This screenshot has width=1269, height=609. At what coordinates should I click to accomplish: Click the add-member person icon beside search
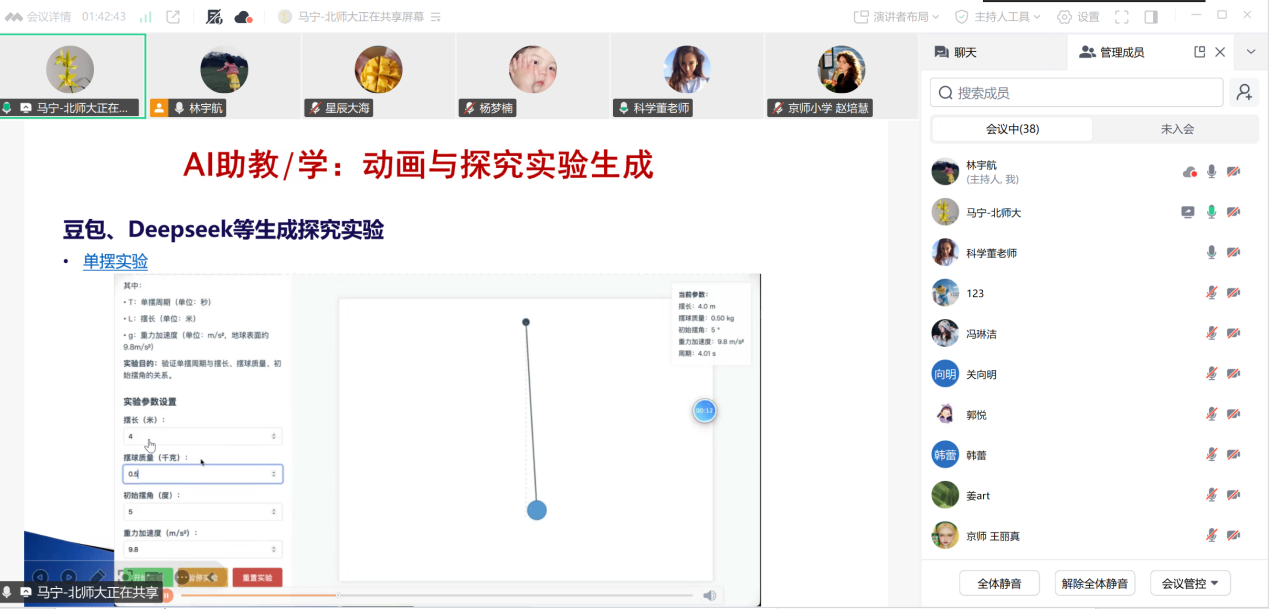click(1243, 92)
